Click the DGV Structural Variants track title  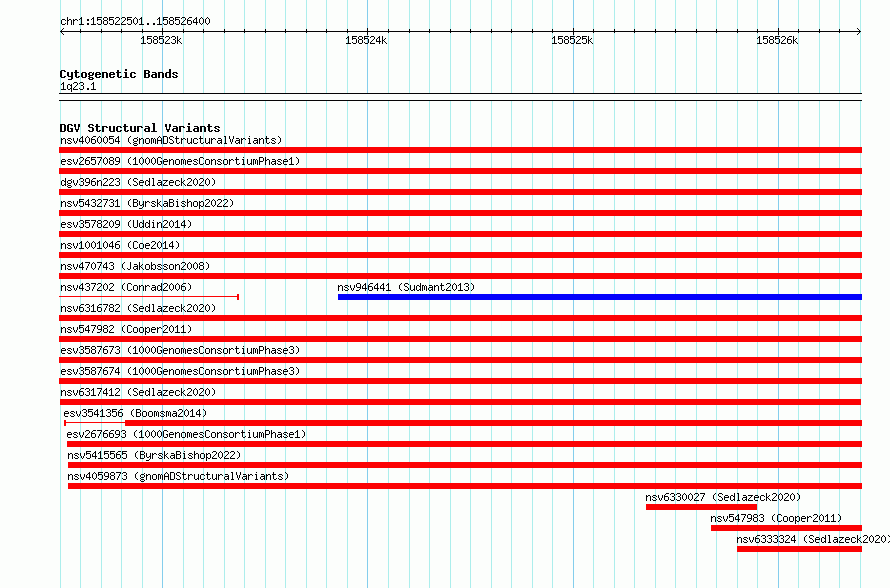[x=140, y=128]
